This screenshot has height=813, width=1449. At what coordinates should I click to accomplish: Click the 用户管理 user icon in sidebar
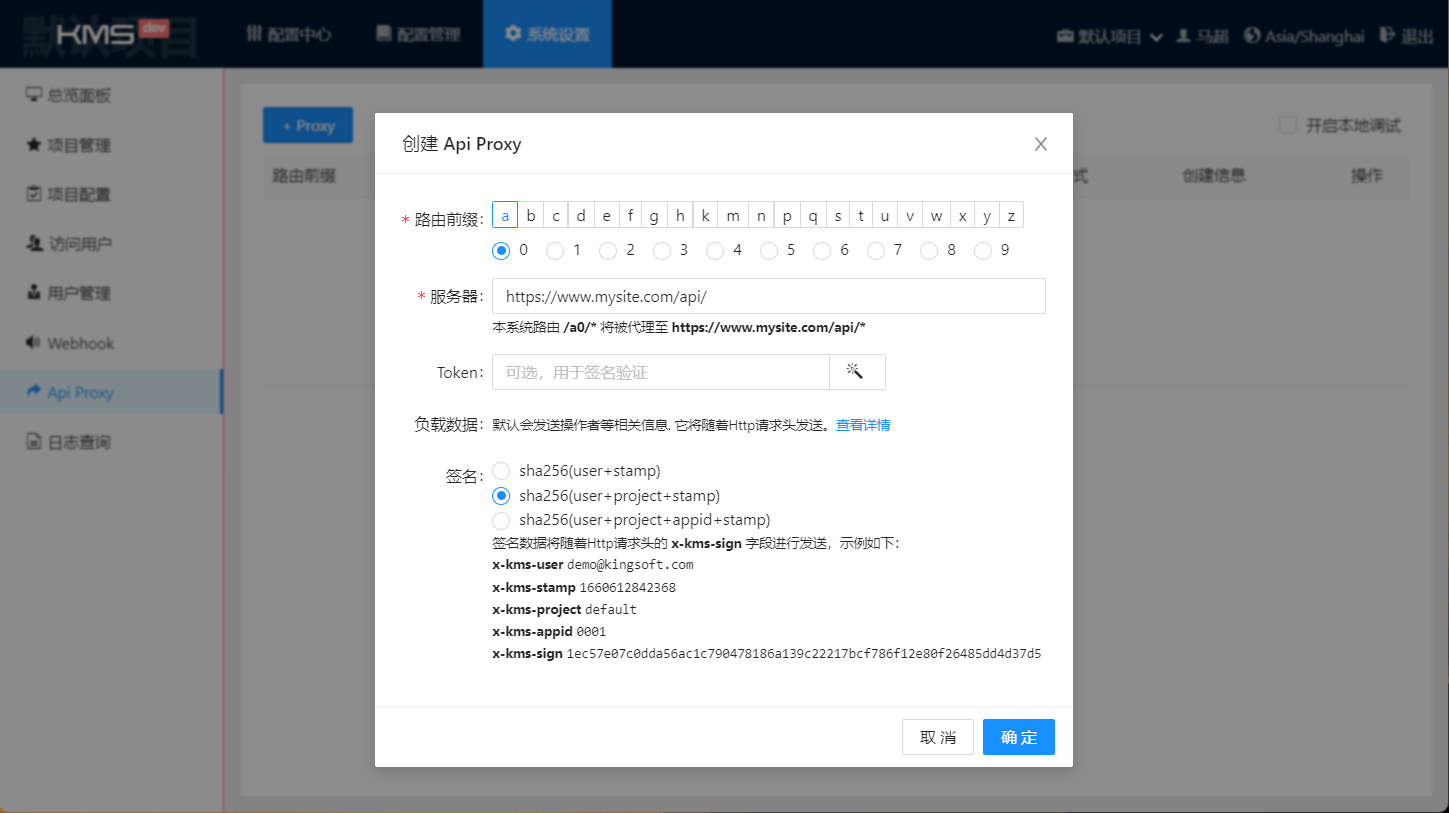[33, 293]
